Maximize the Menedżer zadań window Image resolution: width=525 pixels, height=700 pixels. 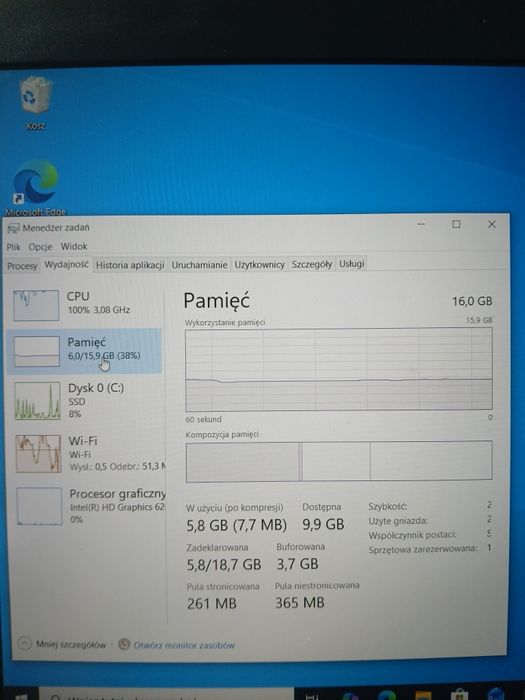[x=456, y=224]
